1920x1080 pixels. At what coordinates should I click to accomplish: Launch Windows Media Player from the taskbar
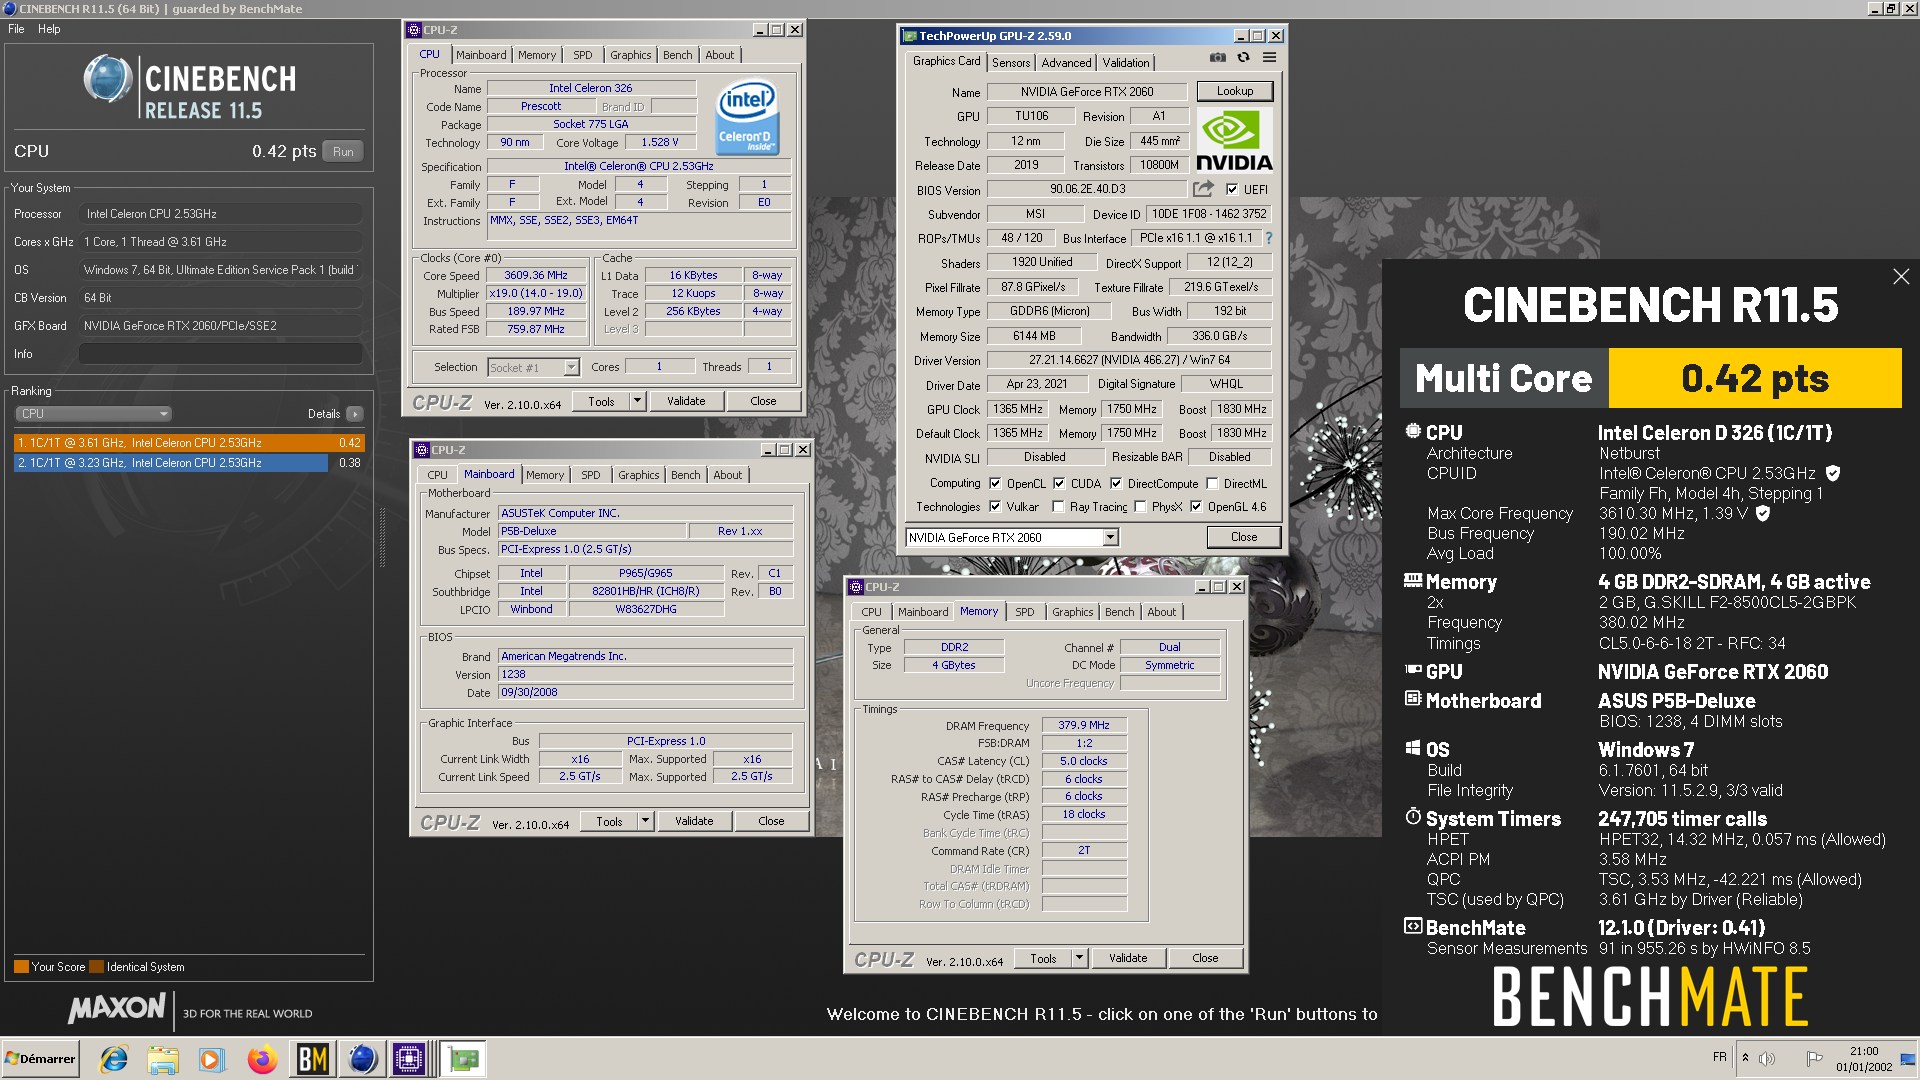tap(212, 1059)
